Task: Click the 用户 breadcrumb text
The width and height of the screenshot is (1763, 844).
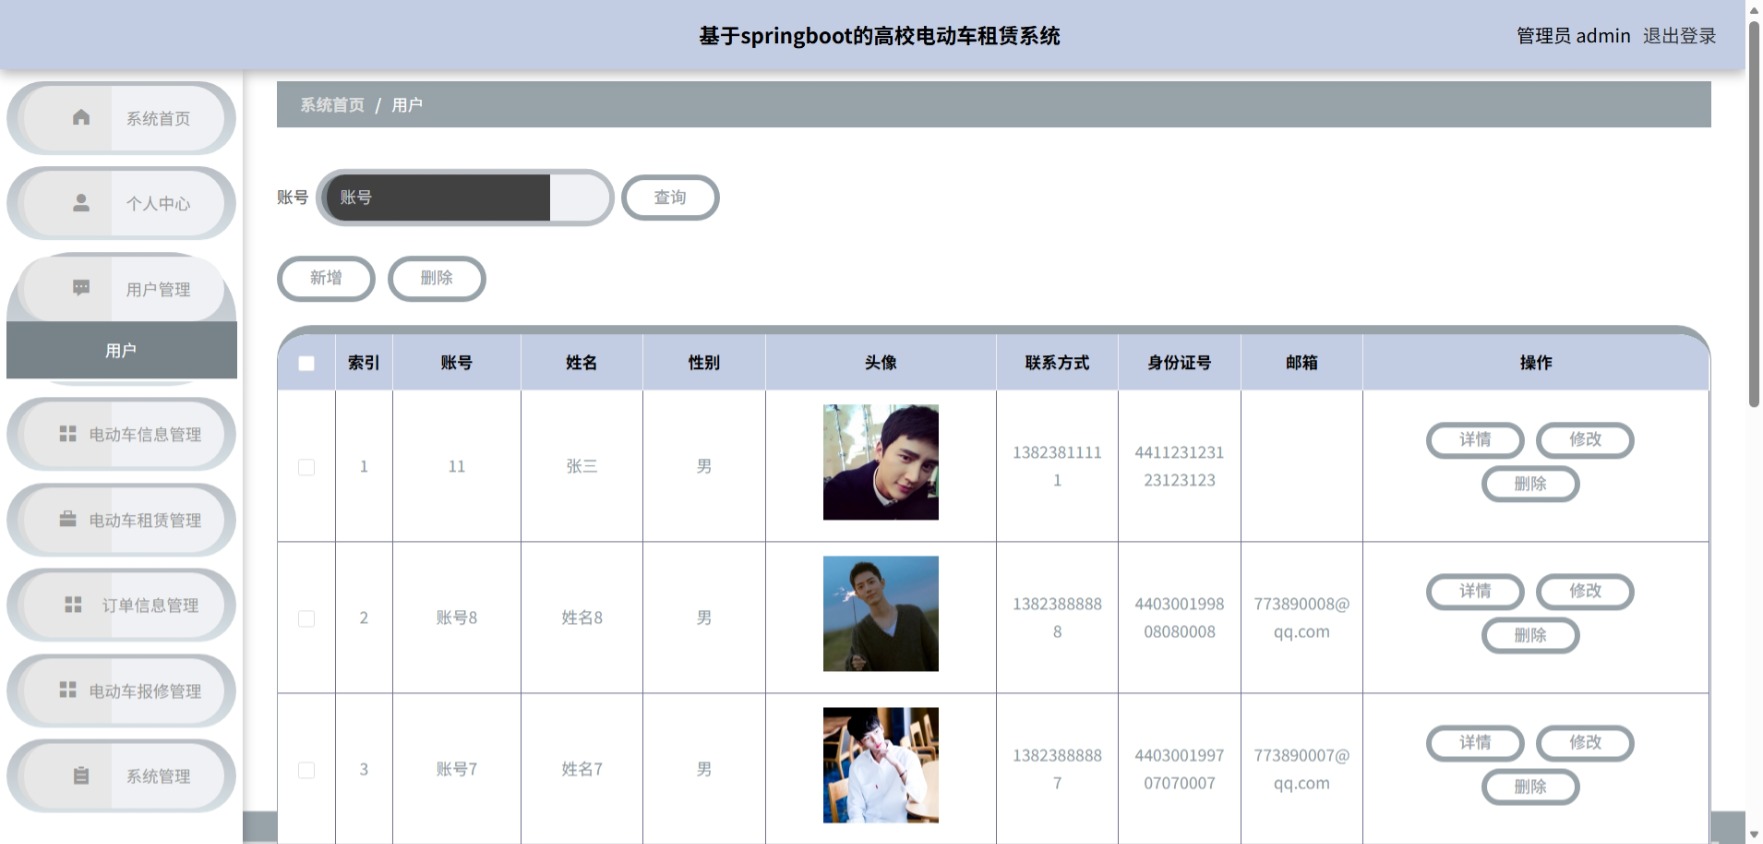Action: tap(407, 105)
